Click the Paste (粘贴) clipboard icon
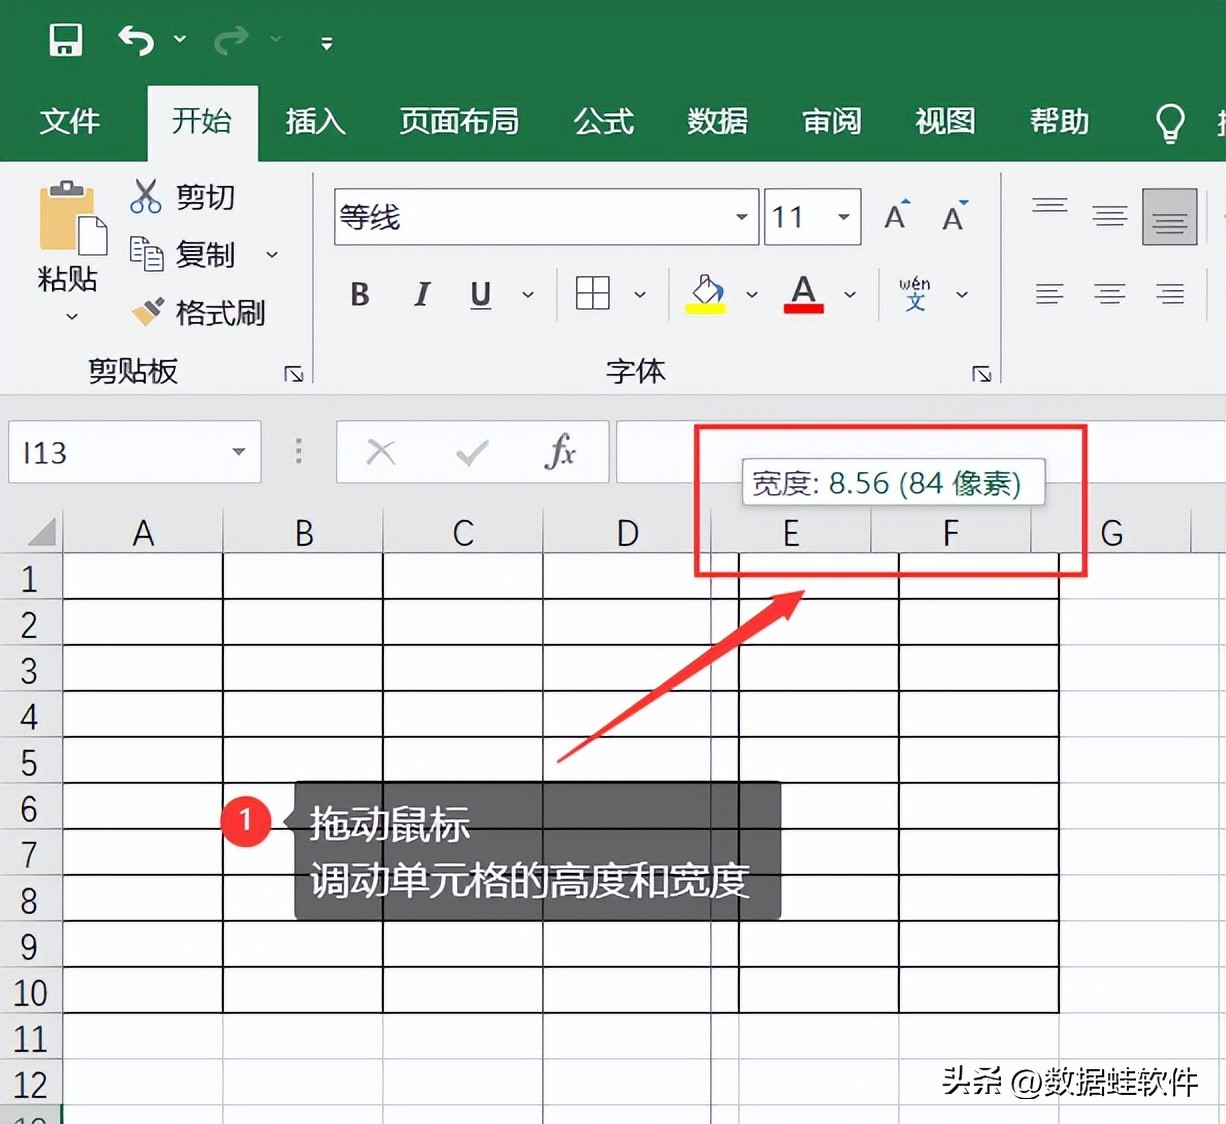 pos(68,220)
